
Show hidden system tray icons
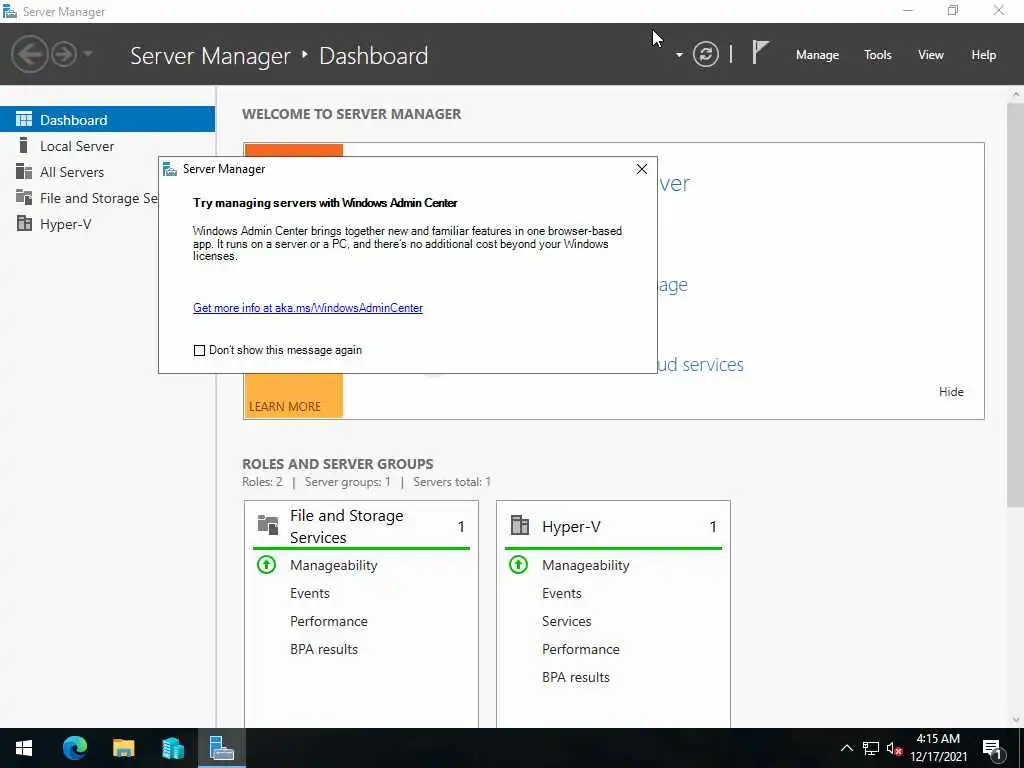pyautogui.click(x=846, y=748)
